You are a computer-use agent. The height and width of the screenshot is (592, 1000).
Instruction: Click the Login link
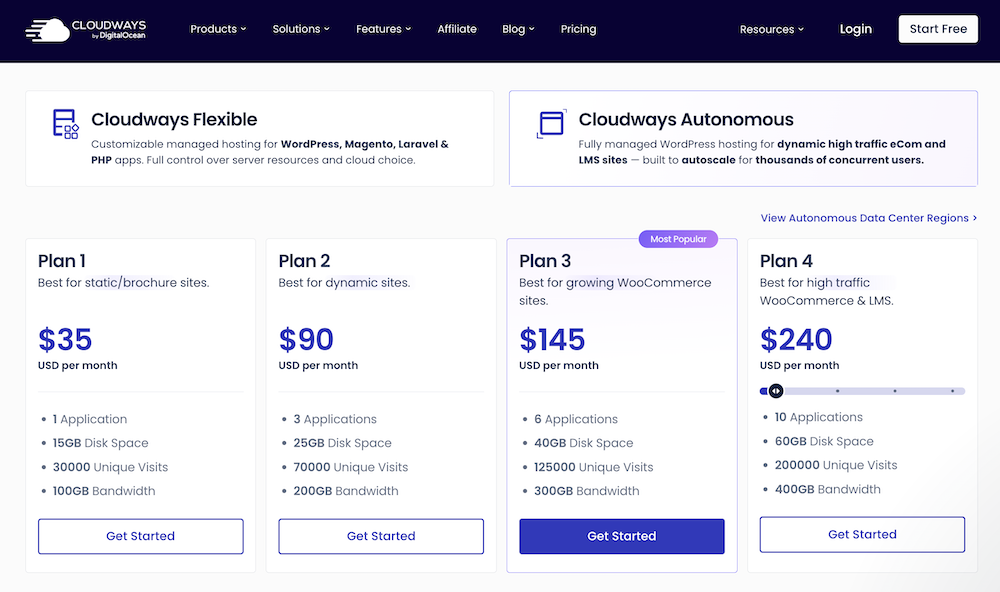[x=855, y=29]
